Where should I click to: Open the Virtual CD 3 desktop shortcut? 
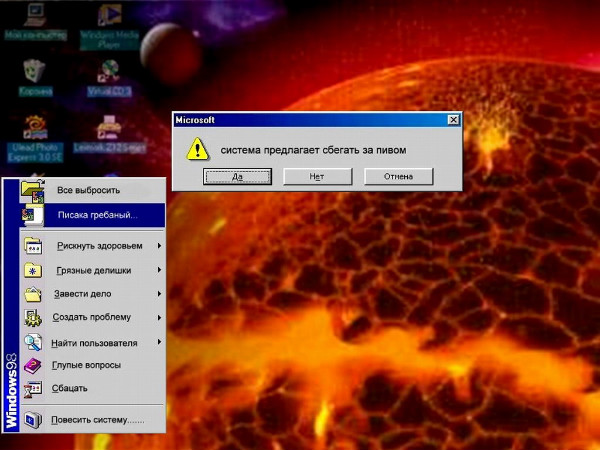[108, 71]
